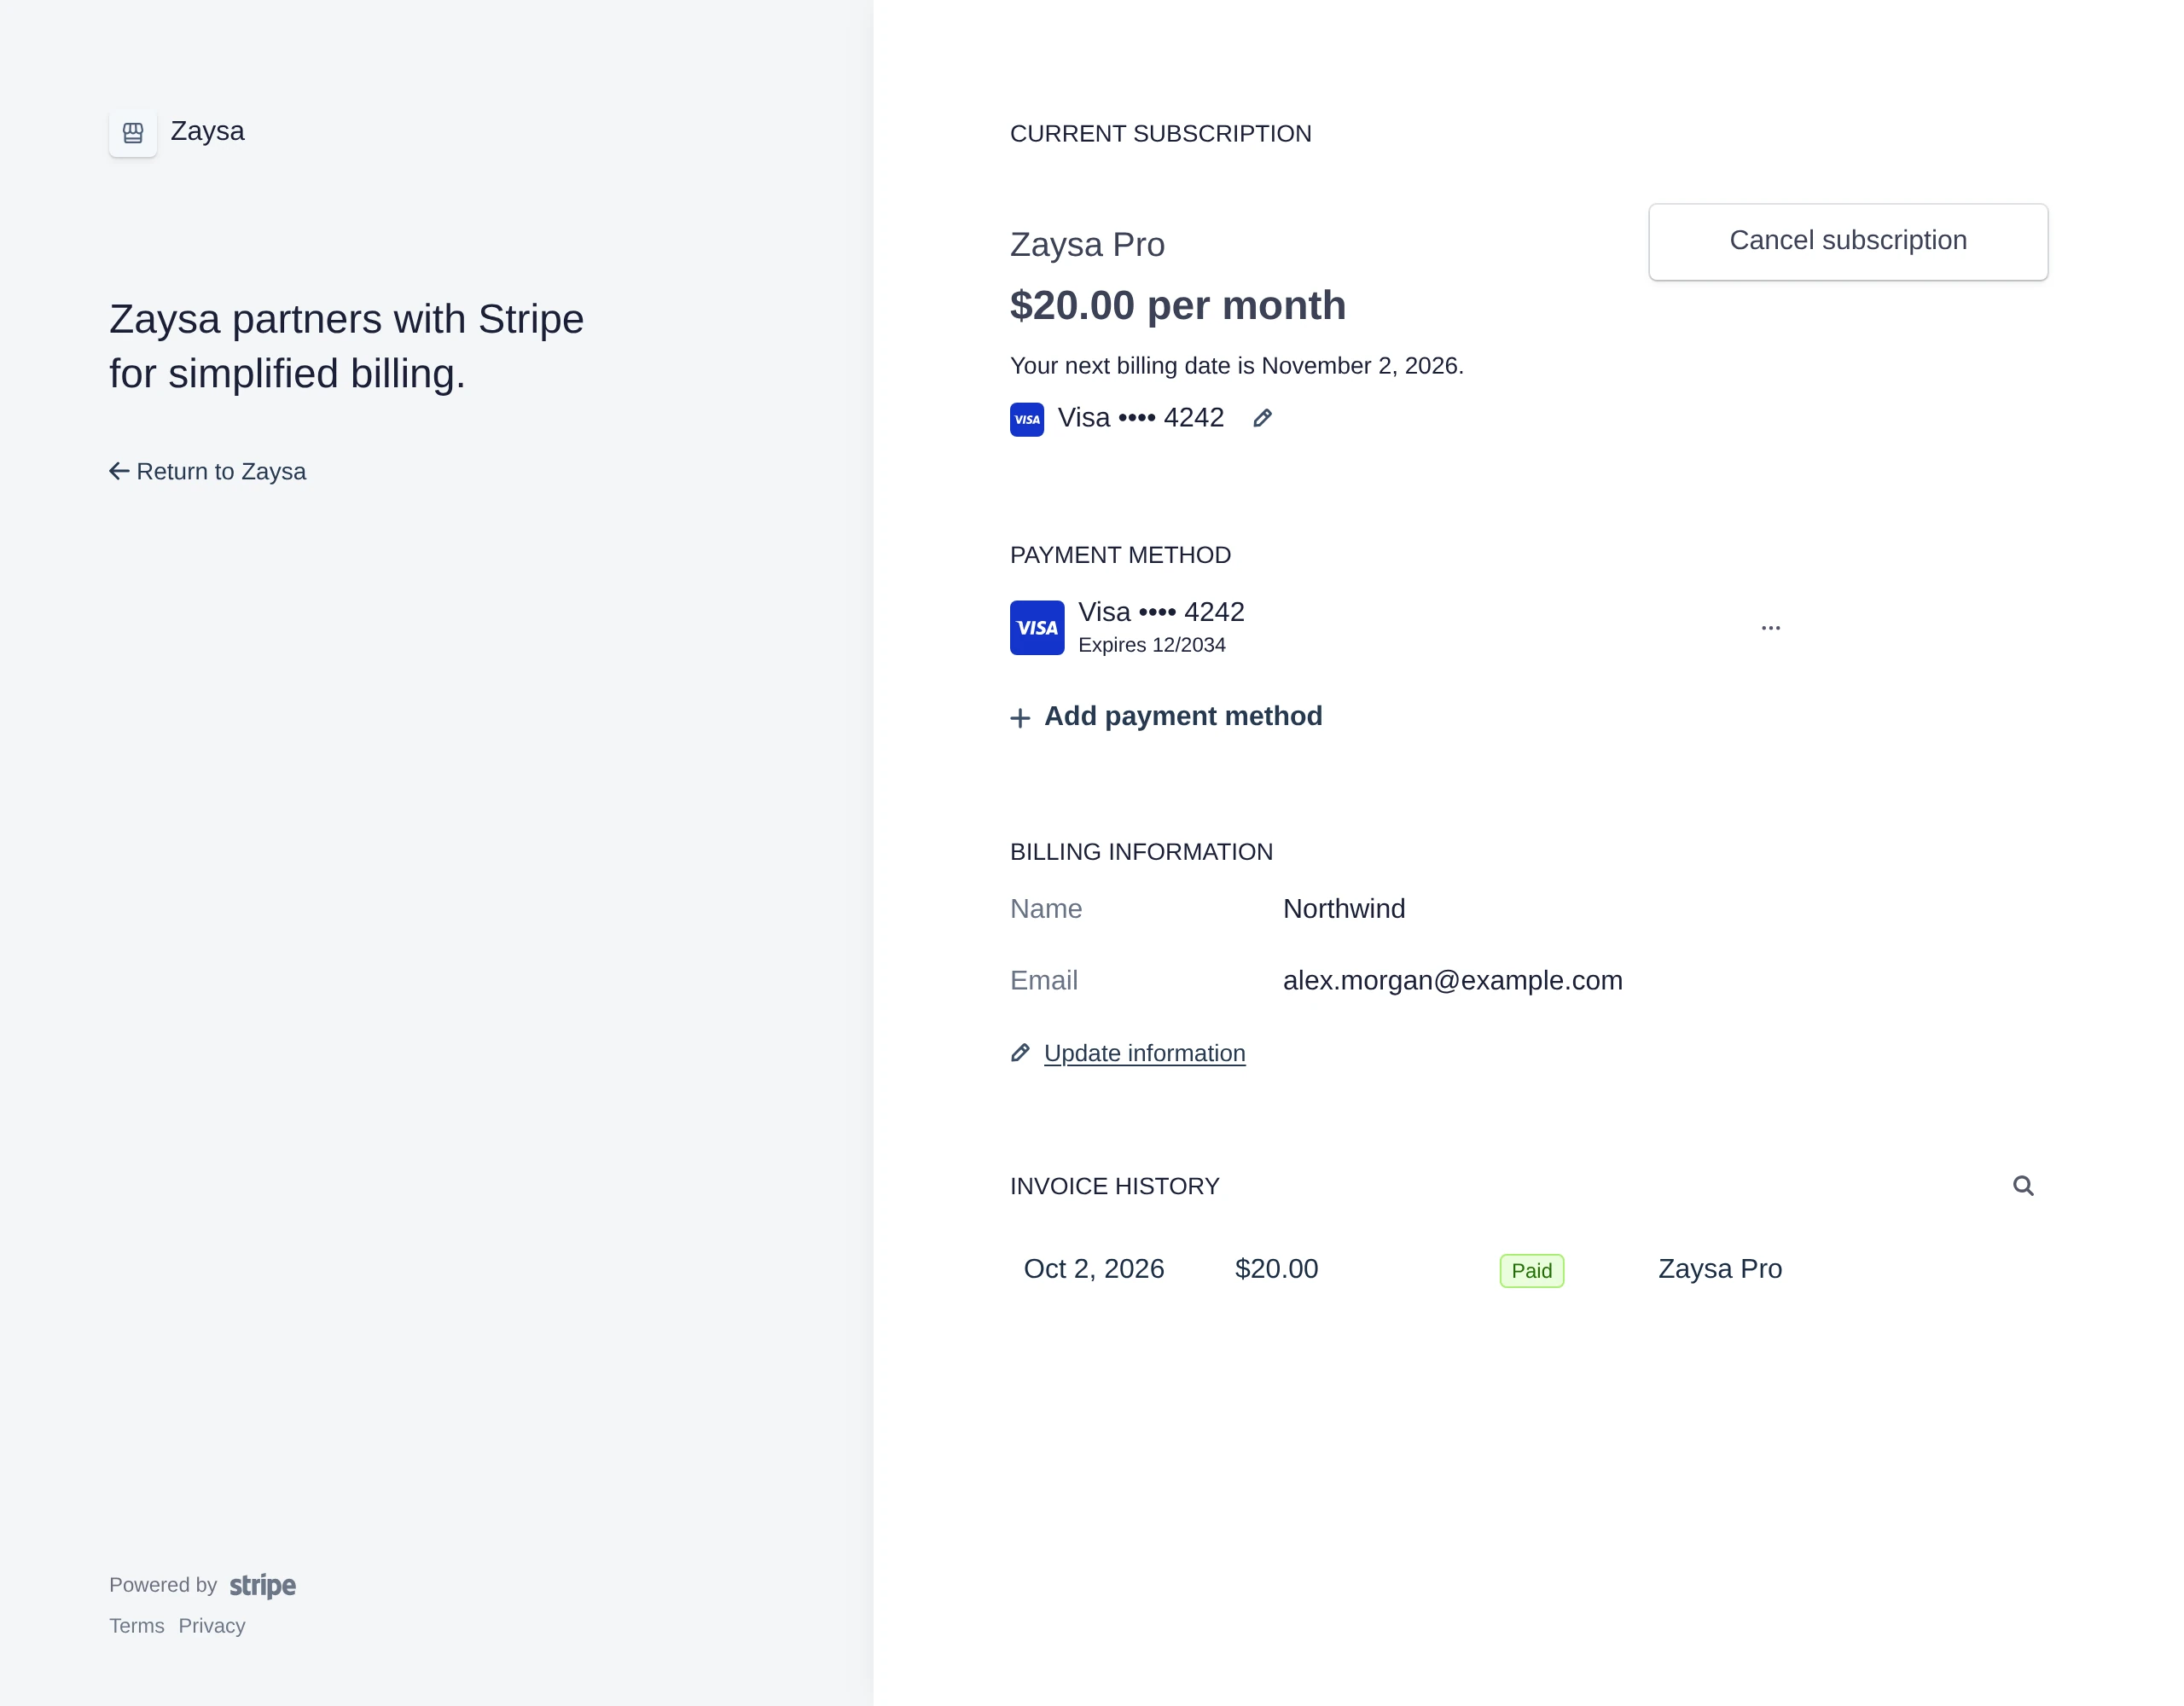Click the email alex.morgan@example.com
The width and height of the screenshot is (2184, 1706).
click(x=1452, y=981)
